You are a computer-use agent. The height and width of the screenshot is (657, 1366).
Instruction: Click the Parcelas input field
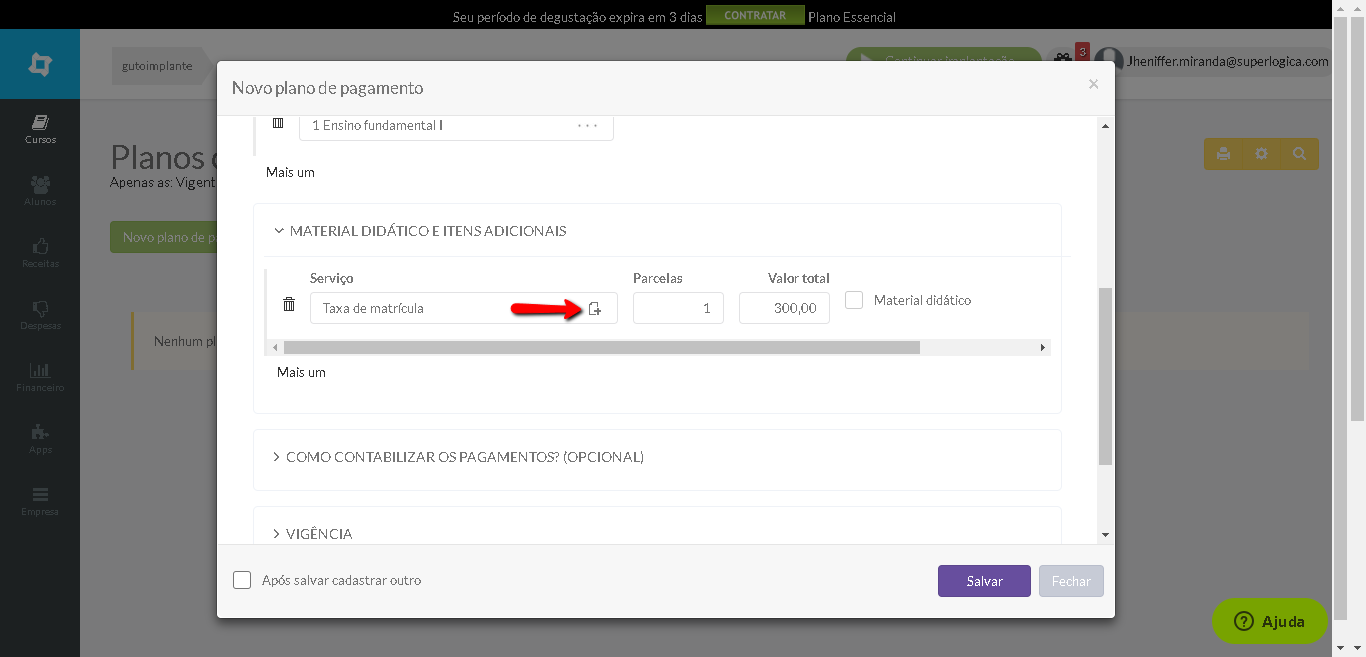point(678,308)
